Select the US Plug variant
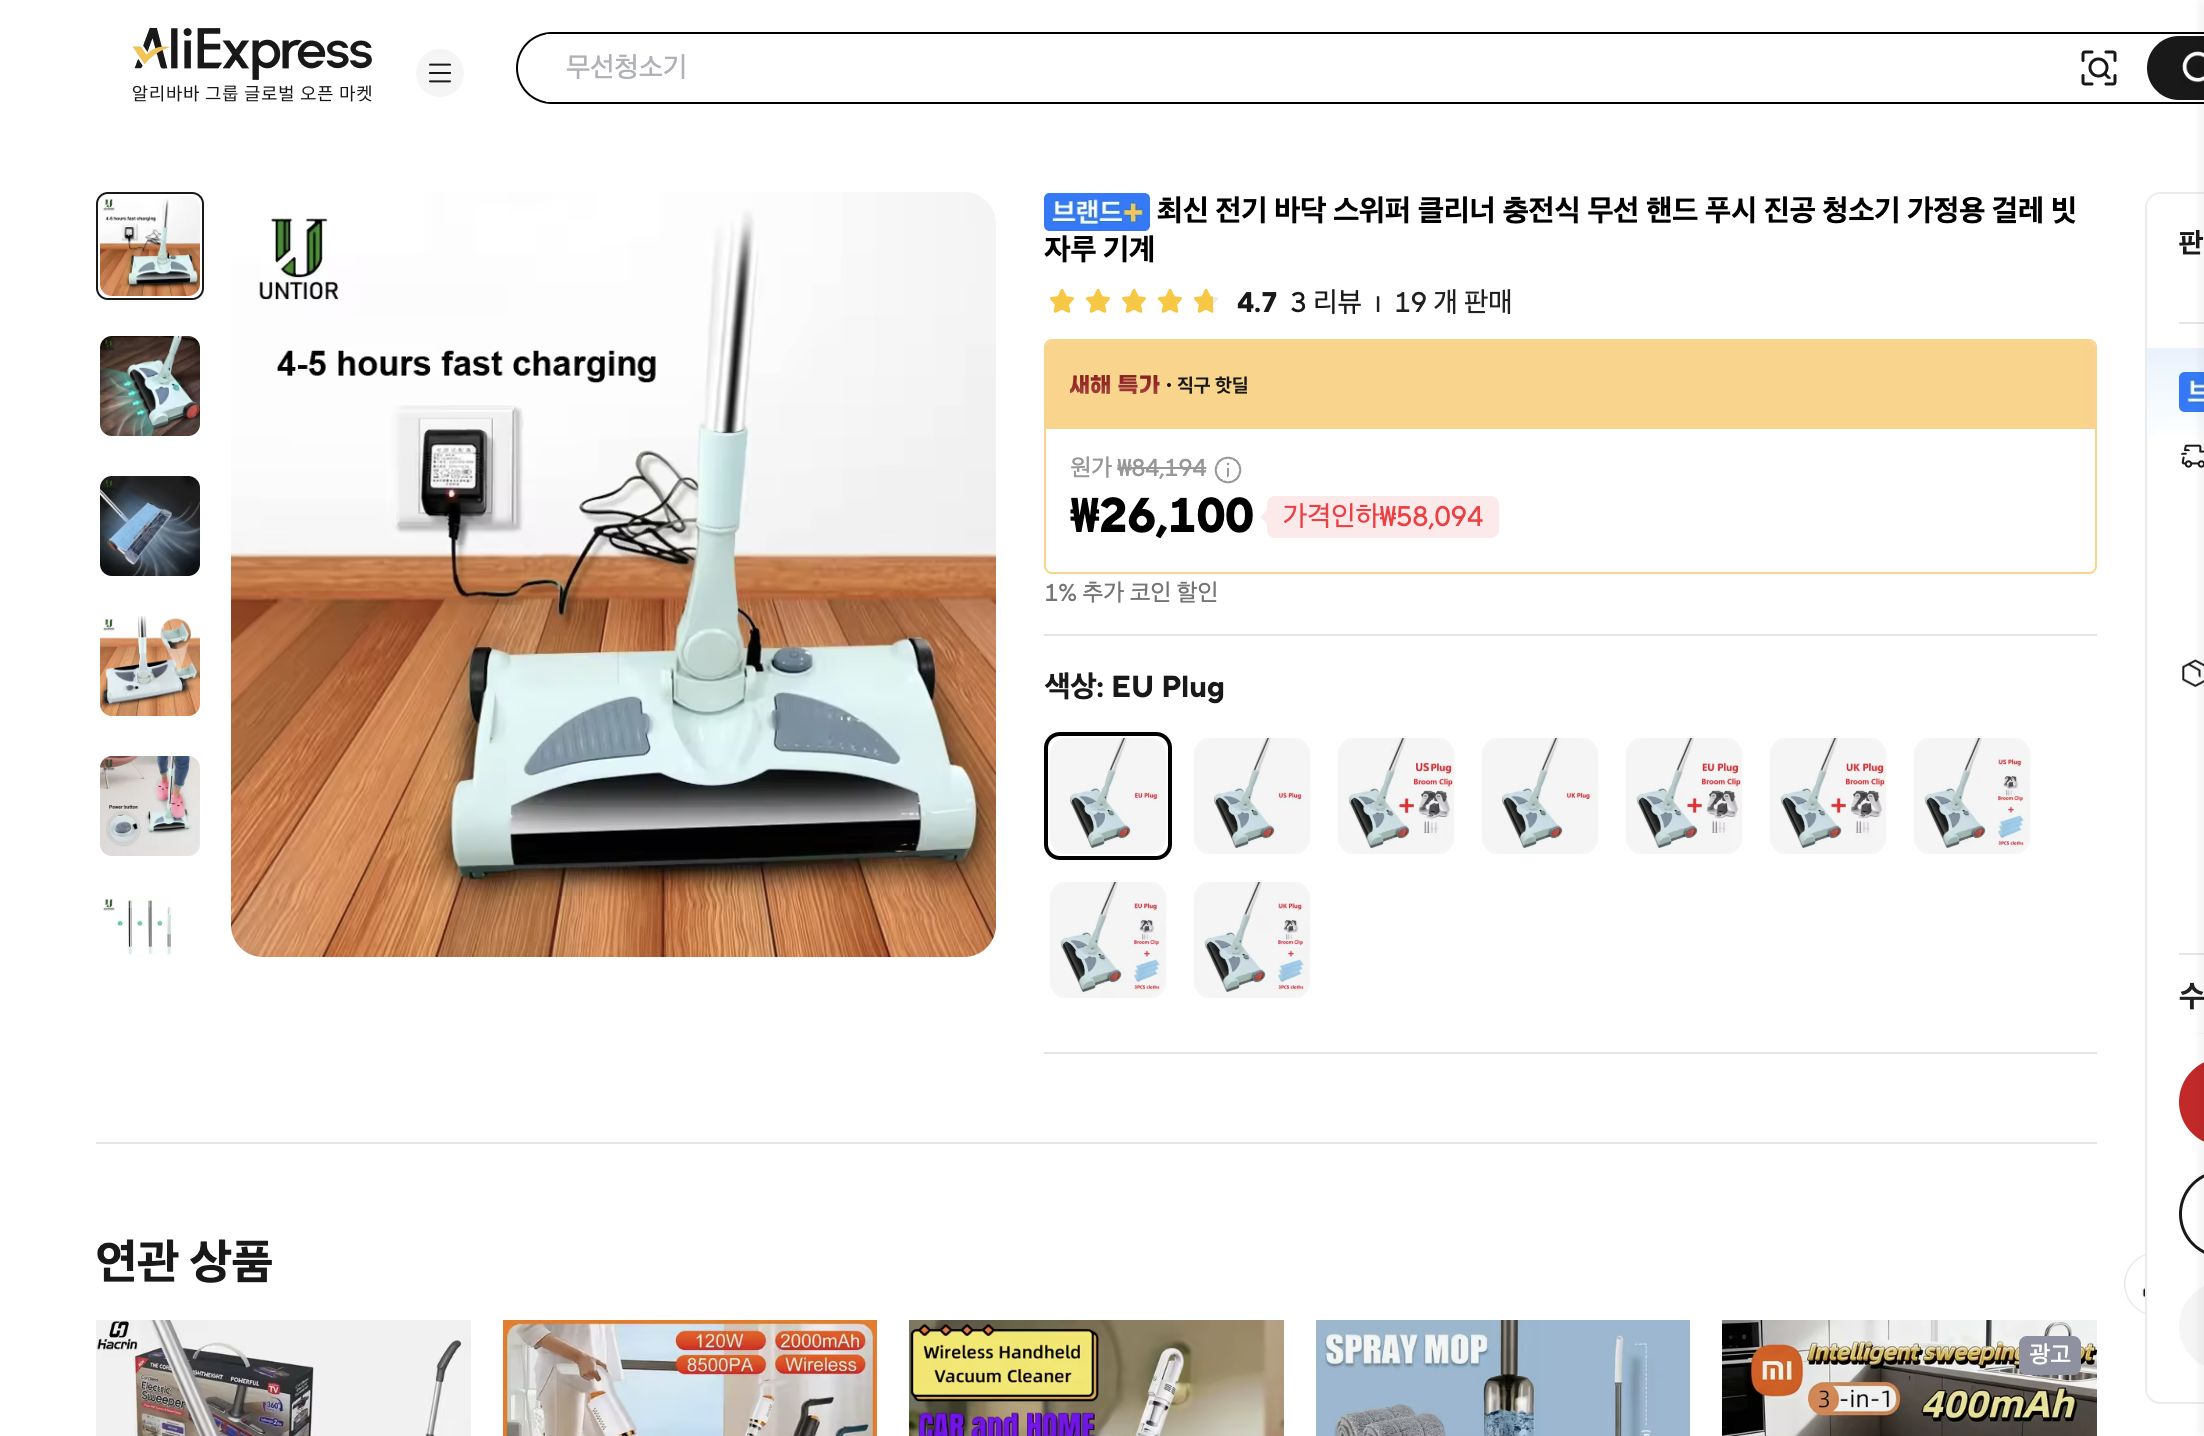 [1252, 796]
